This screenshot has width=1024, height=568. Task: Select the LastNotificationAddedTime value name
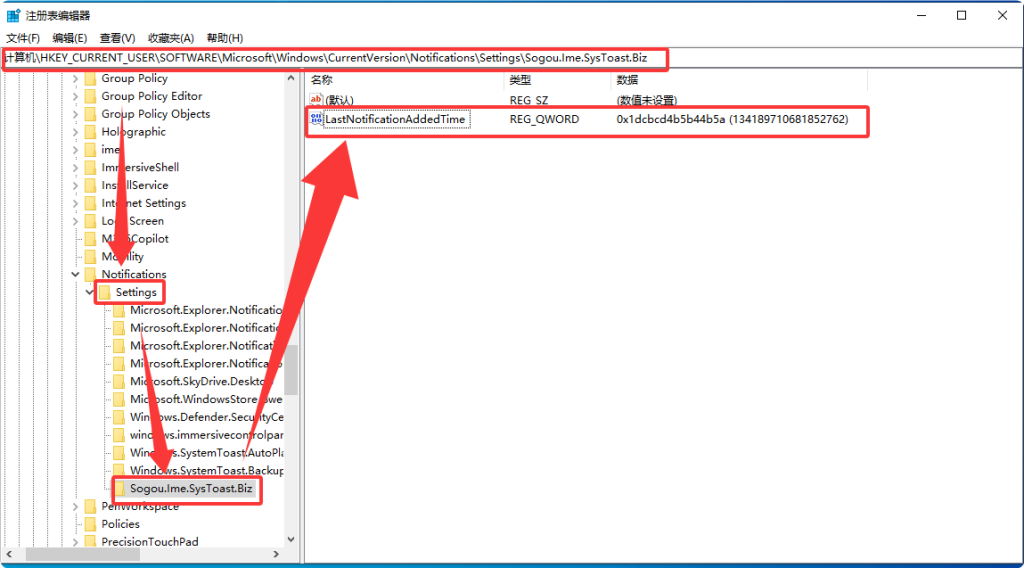point(396,119)
